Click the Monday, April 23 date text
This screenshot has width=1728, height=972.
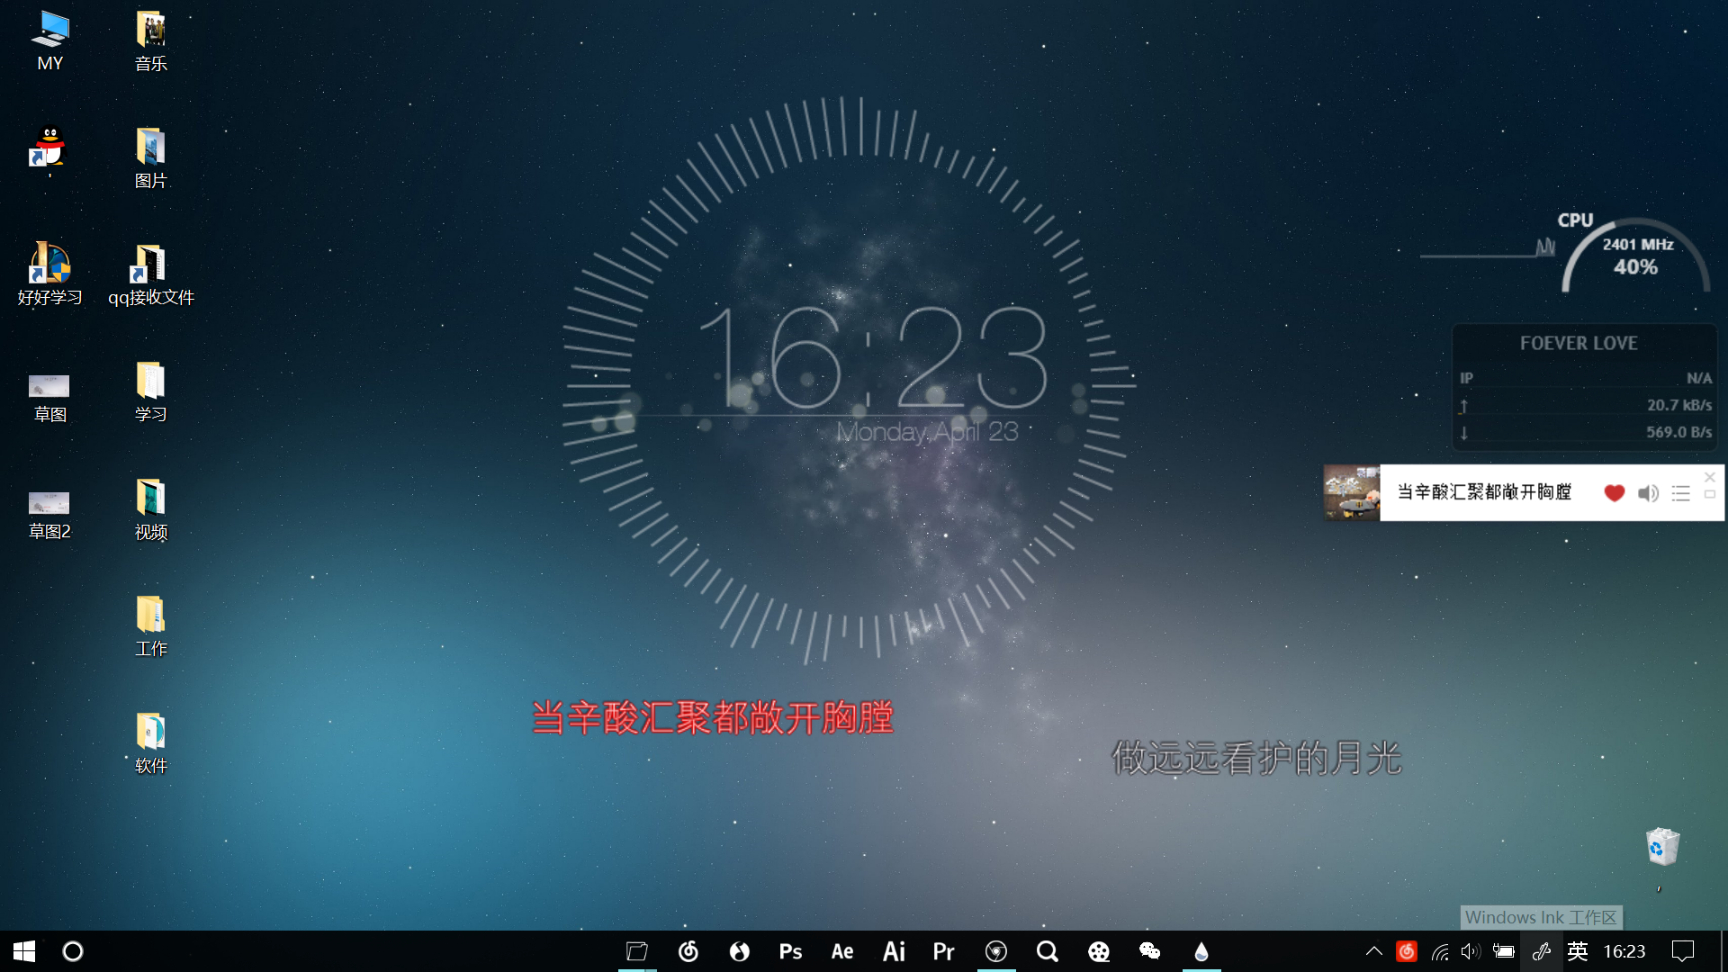click(927, 432)
